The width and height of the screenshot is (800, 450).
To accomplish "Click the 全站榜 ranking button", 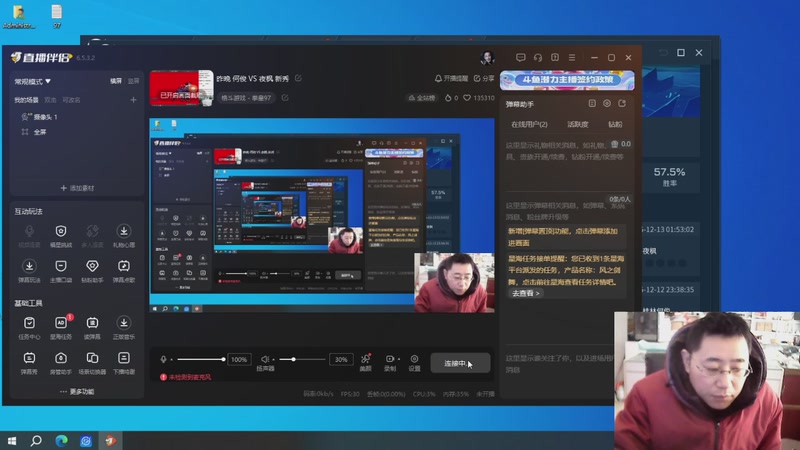I will coord(422,97).
